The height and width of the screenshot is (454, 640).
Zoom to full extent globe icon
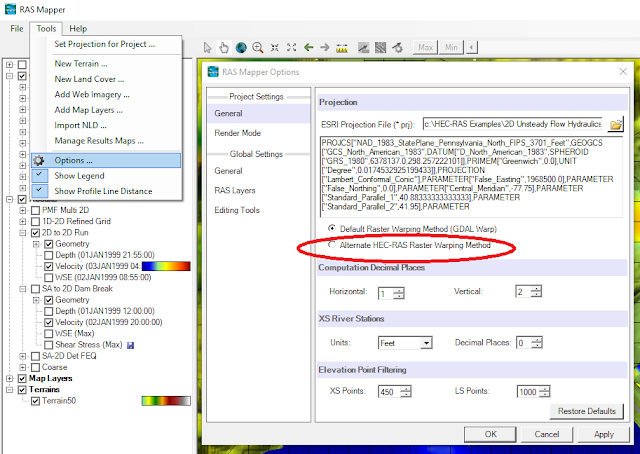coord(241,48)
